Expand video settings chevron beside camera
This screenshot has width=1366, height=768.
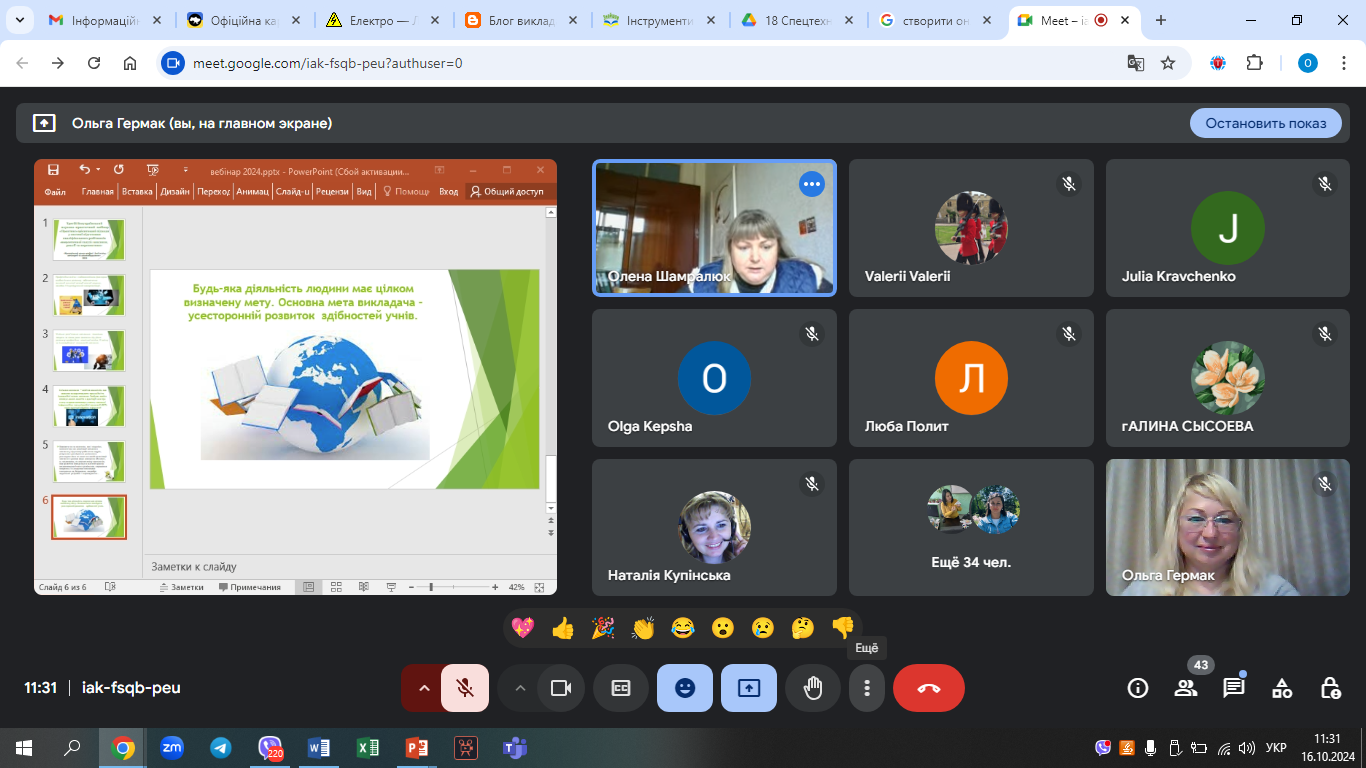[x=519, y=688]
